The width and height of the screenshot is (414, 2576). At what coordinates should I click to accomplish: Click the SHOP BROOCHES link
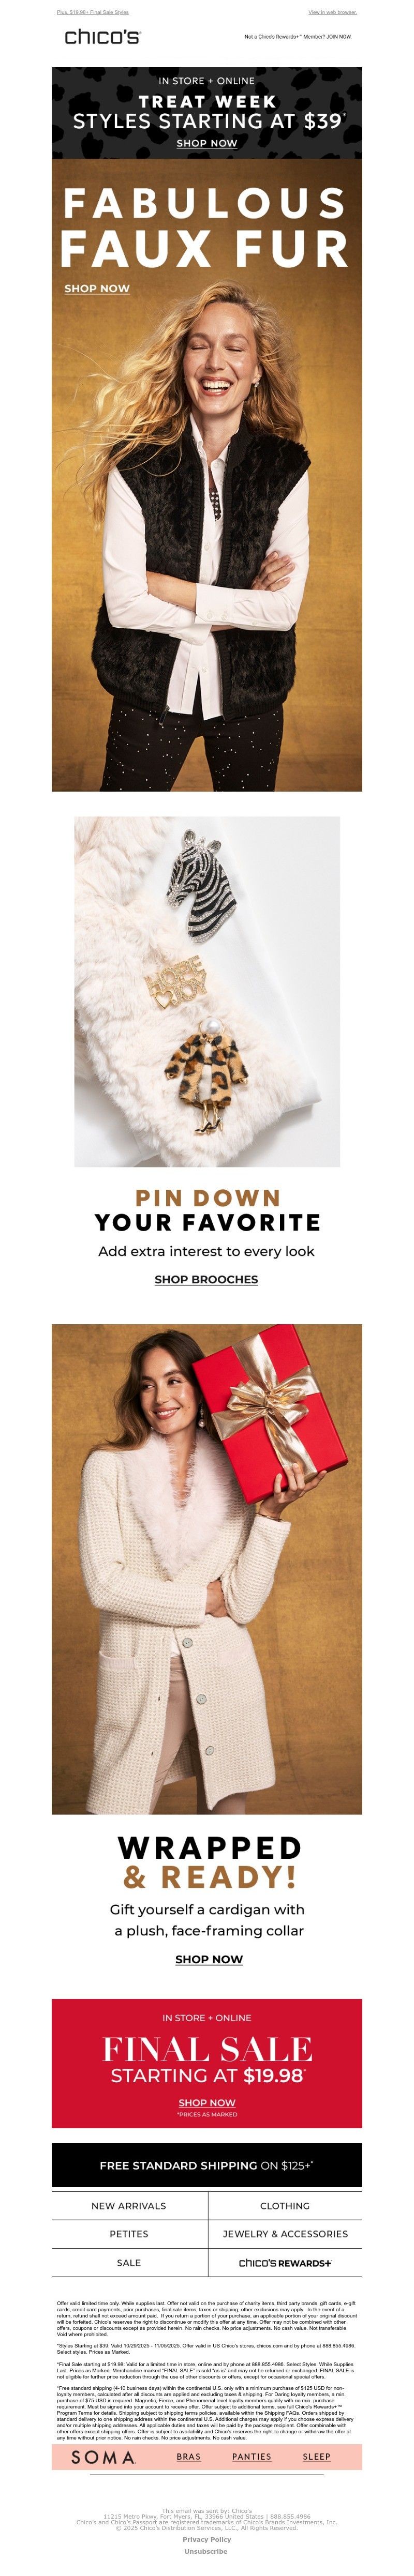[x=206, y=1279]
